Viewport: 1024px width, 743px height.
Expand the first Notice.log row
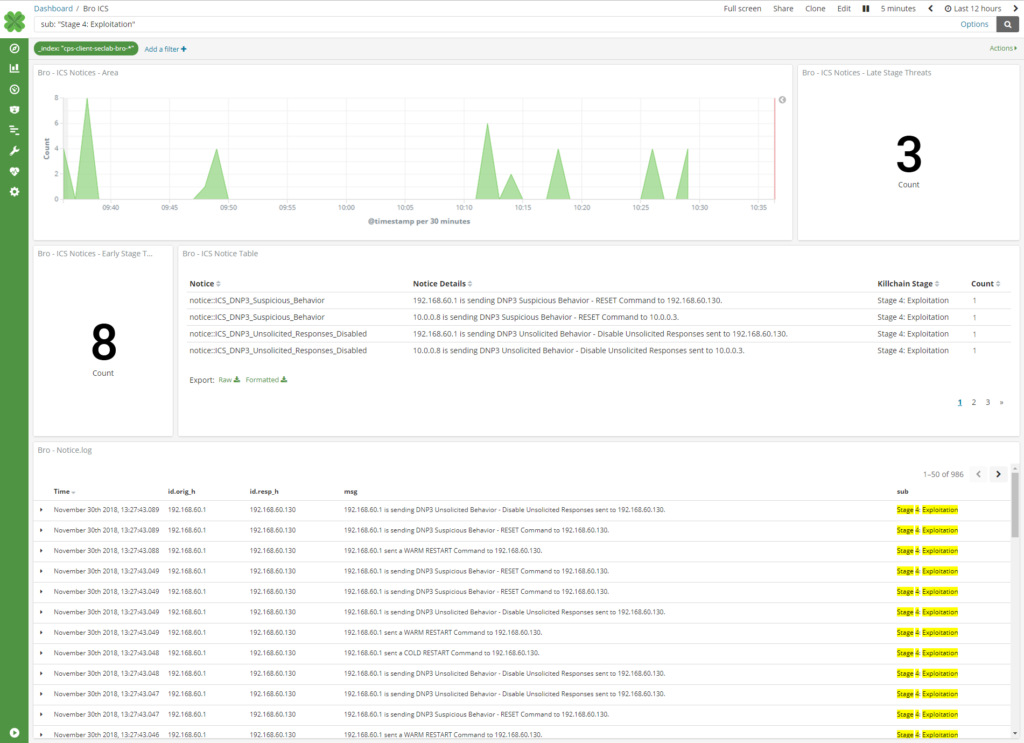[41, 509]
